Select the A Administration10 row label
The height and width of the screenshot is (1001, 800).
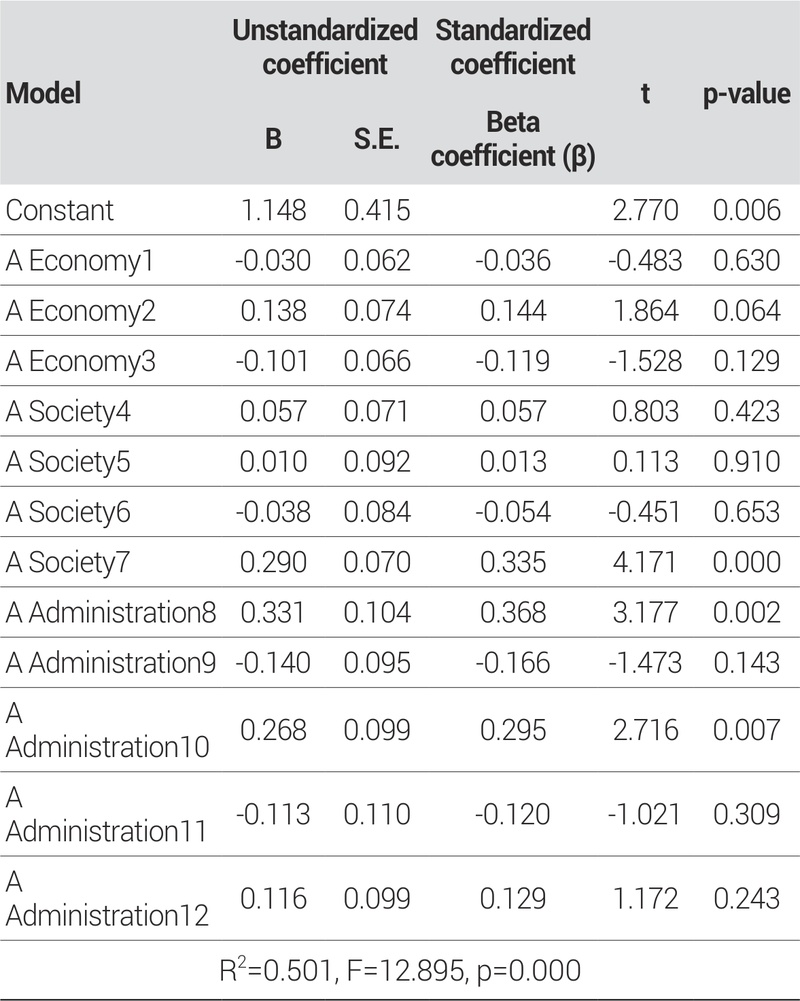(x=107, y=728)
